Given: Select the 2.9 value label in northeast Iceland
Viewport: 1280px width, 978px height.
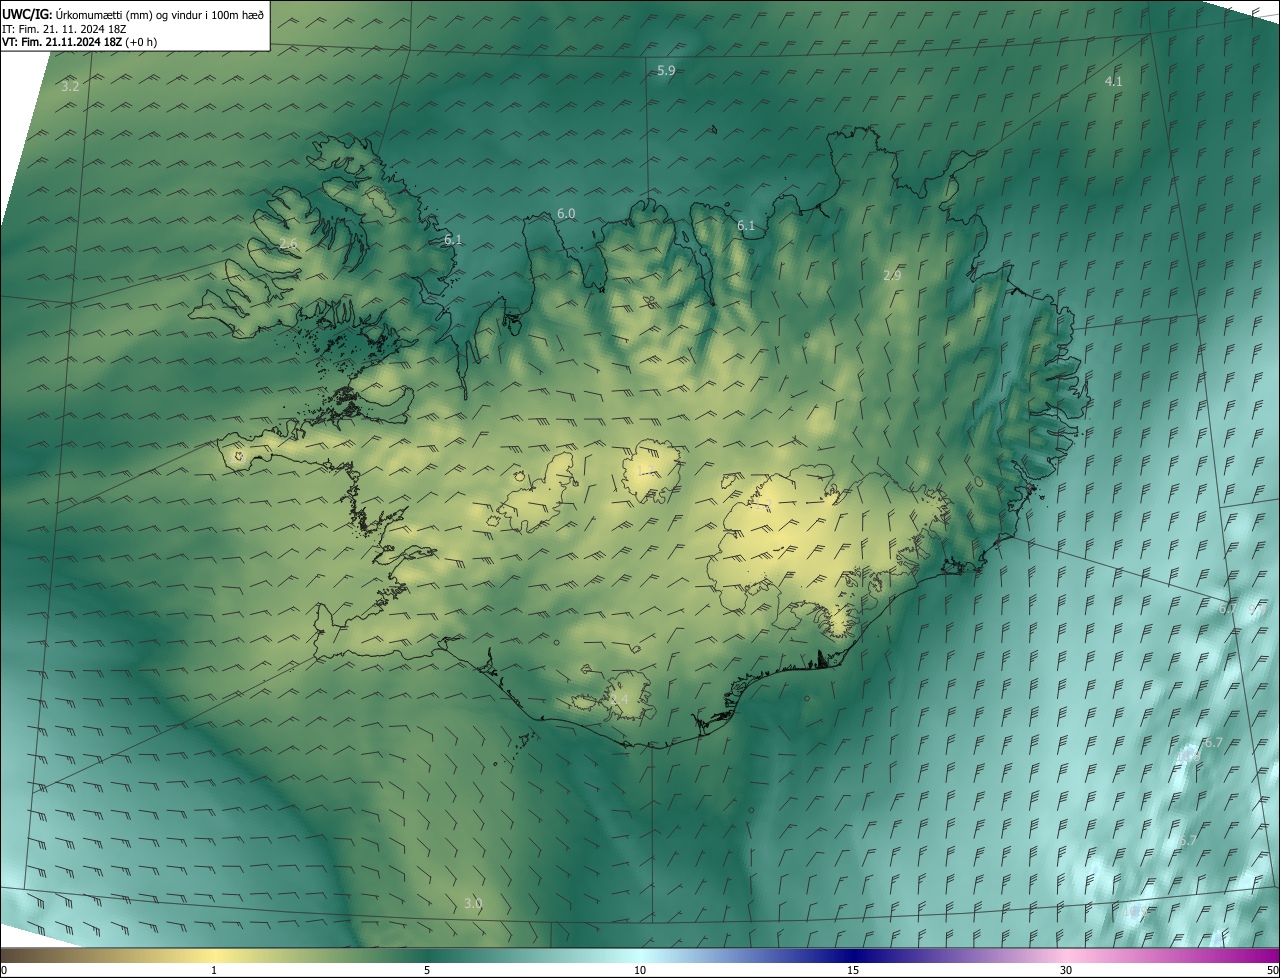Looking at the screenshot, I should pyautogui.click(x=892, y=275).
